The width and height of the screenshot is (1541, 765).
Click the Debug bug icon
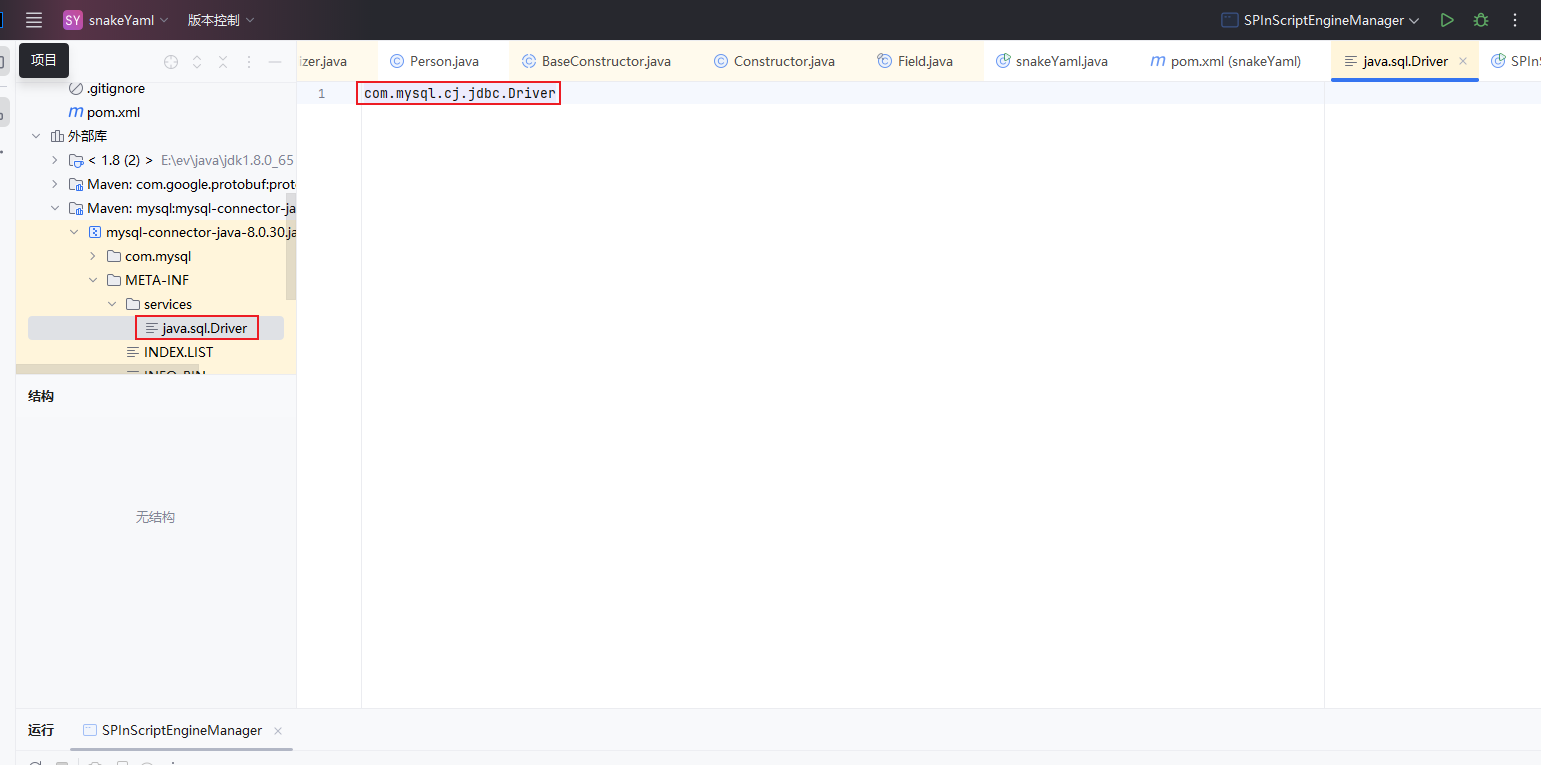(1481, 20)
